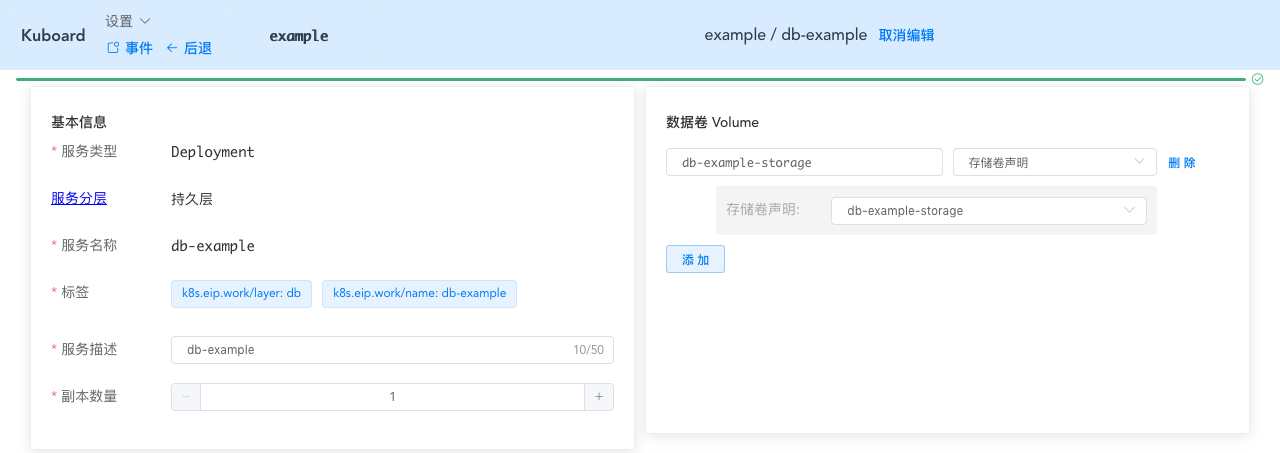Click the green success check icon

(1258, 79)
